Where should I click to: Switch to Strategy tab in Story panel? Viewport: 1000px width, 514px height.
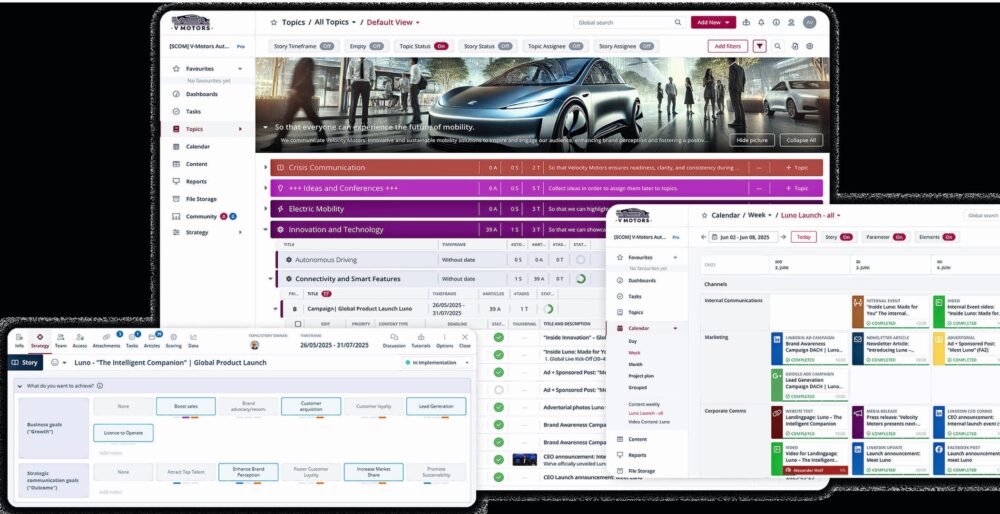pyautogui.click(x=40, y=340)
